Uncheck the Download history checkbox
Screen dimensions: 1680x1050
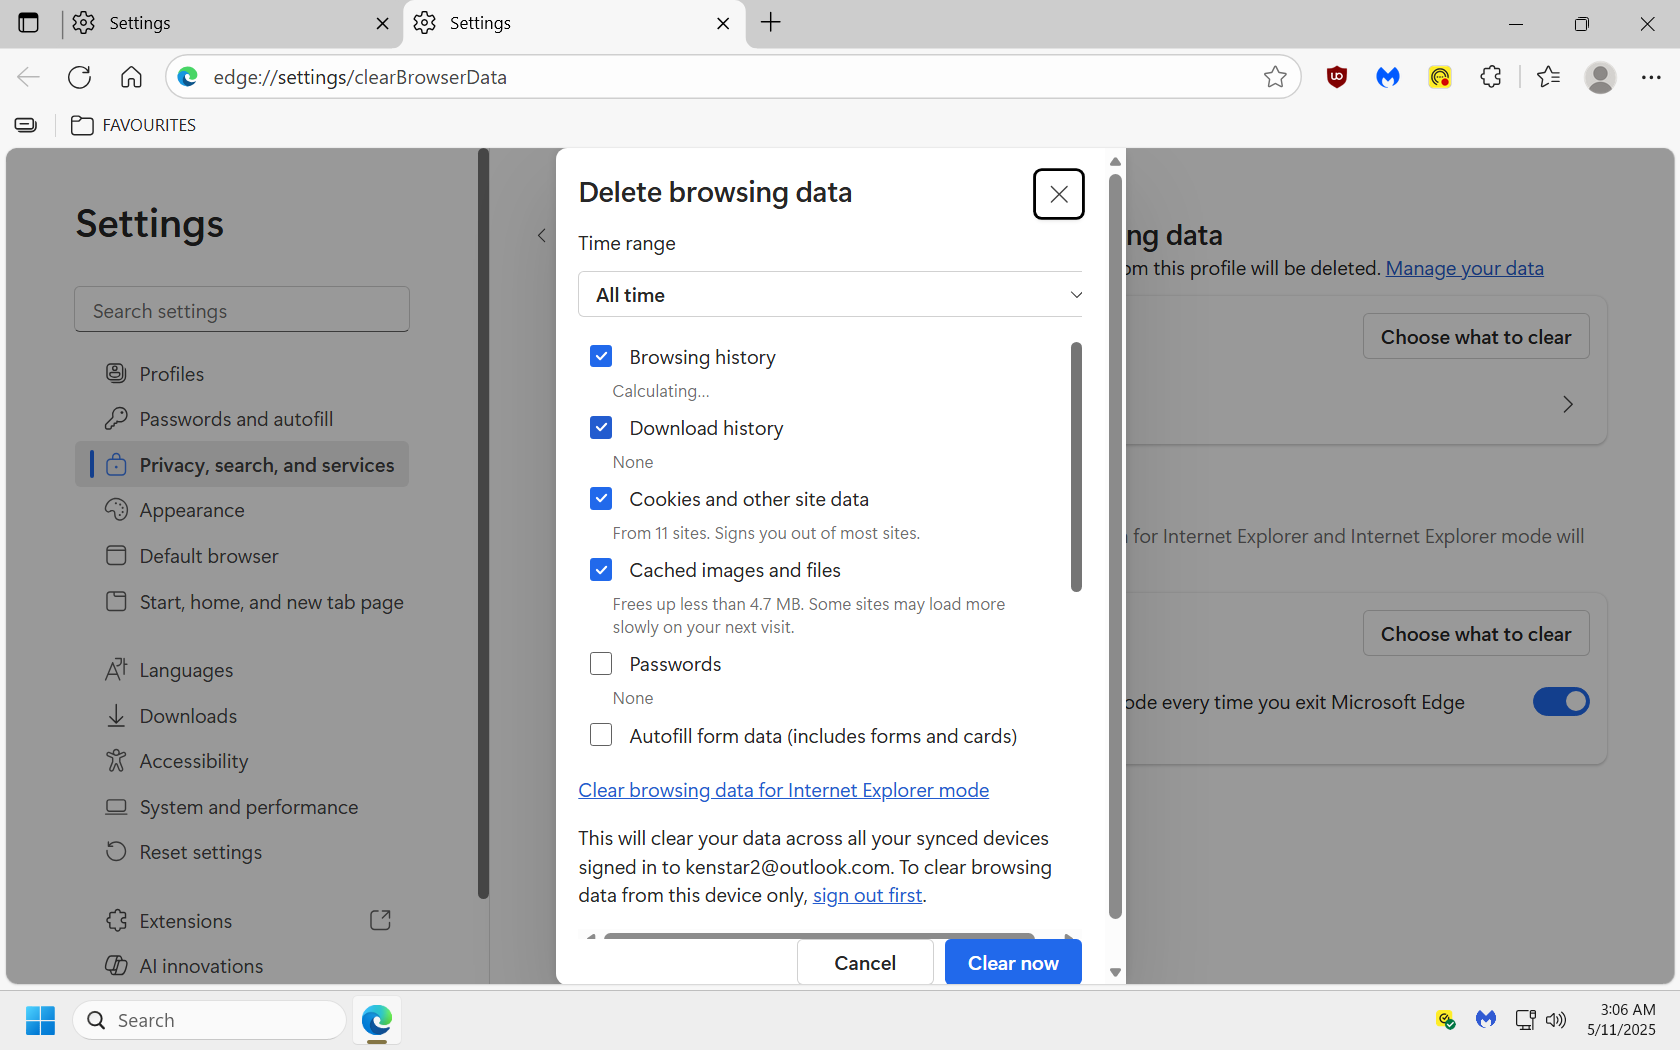pos(601,428)
